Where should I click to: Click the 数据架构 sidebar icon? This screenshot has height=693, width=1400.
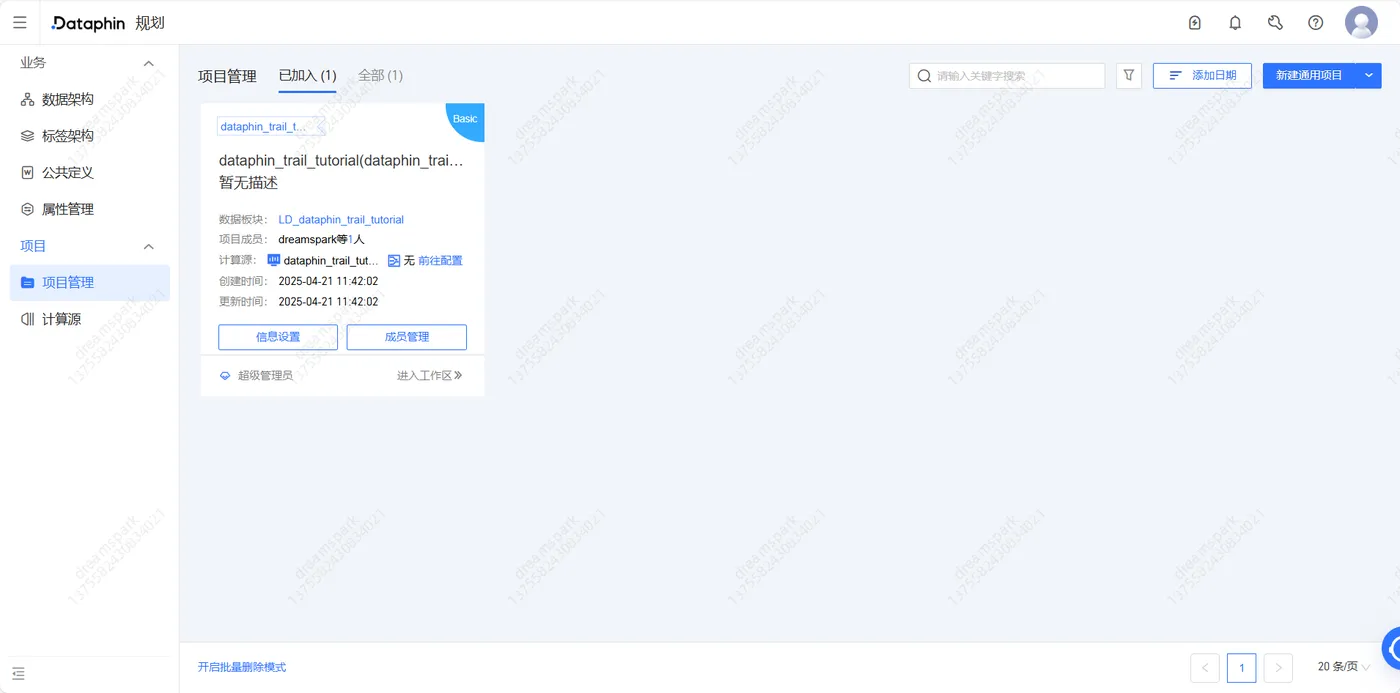[28, 99]
